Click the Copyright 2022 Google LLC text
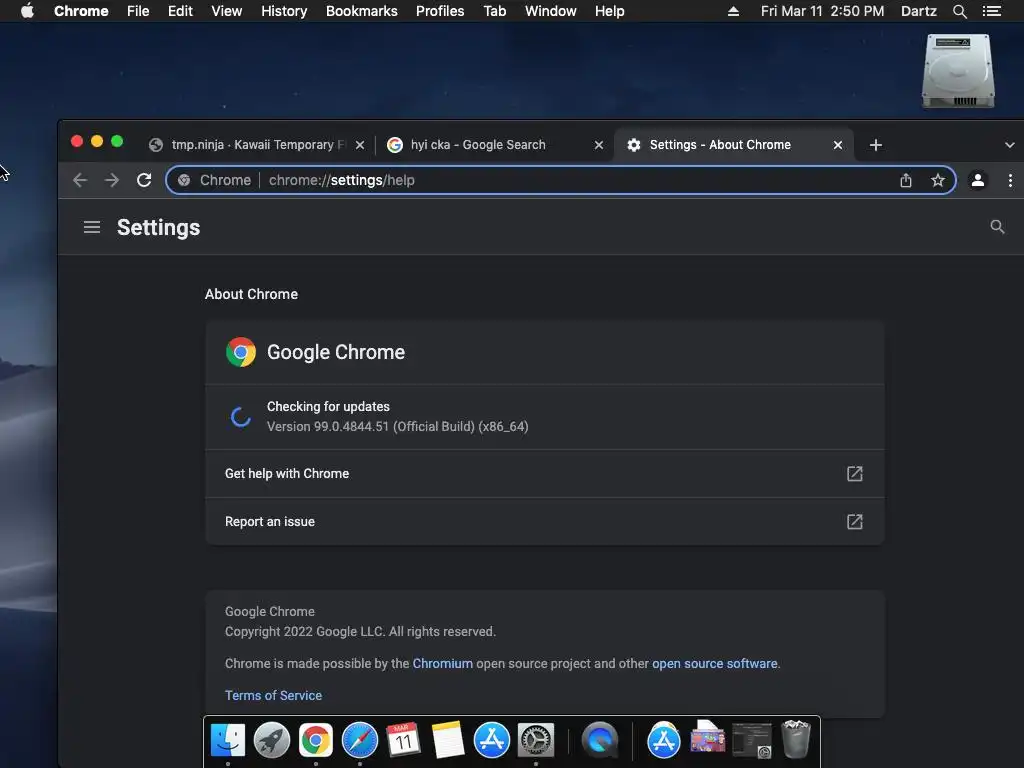Viewport: 1024px width, 768px height. (x=360, y=632)
